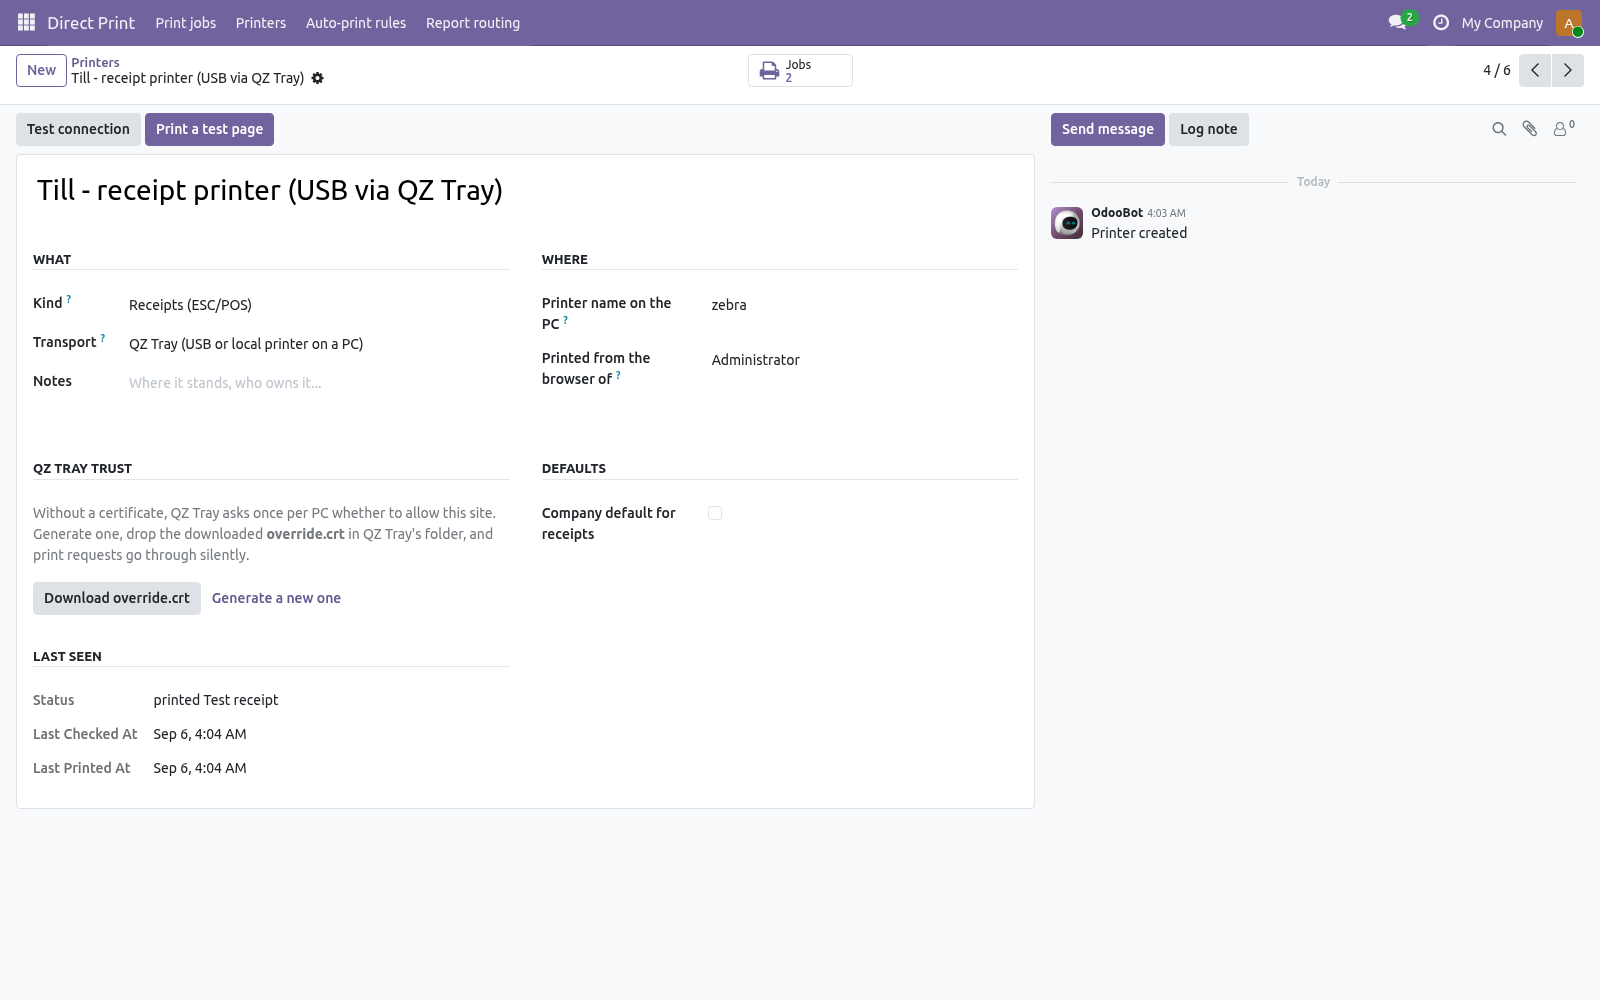Click Log note button
Viewport: 1600px width, 1000px height.
click(x=1208, y=129)
